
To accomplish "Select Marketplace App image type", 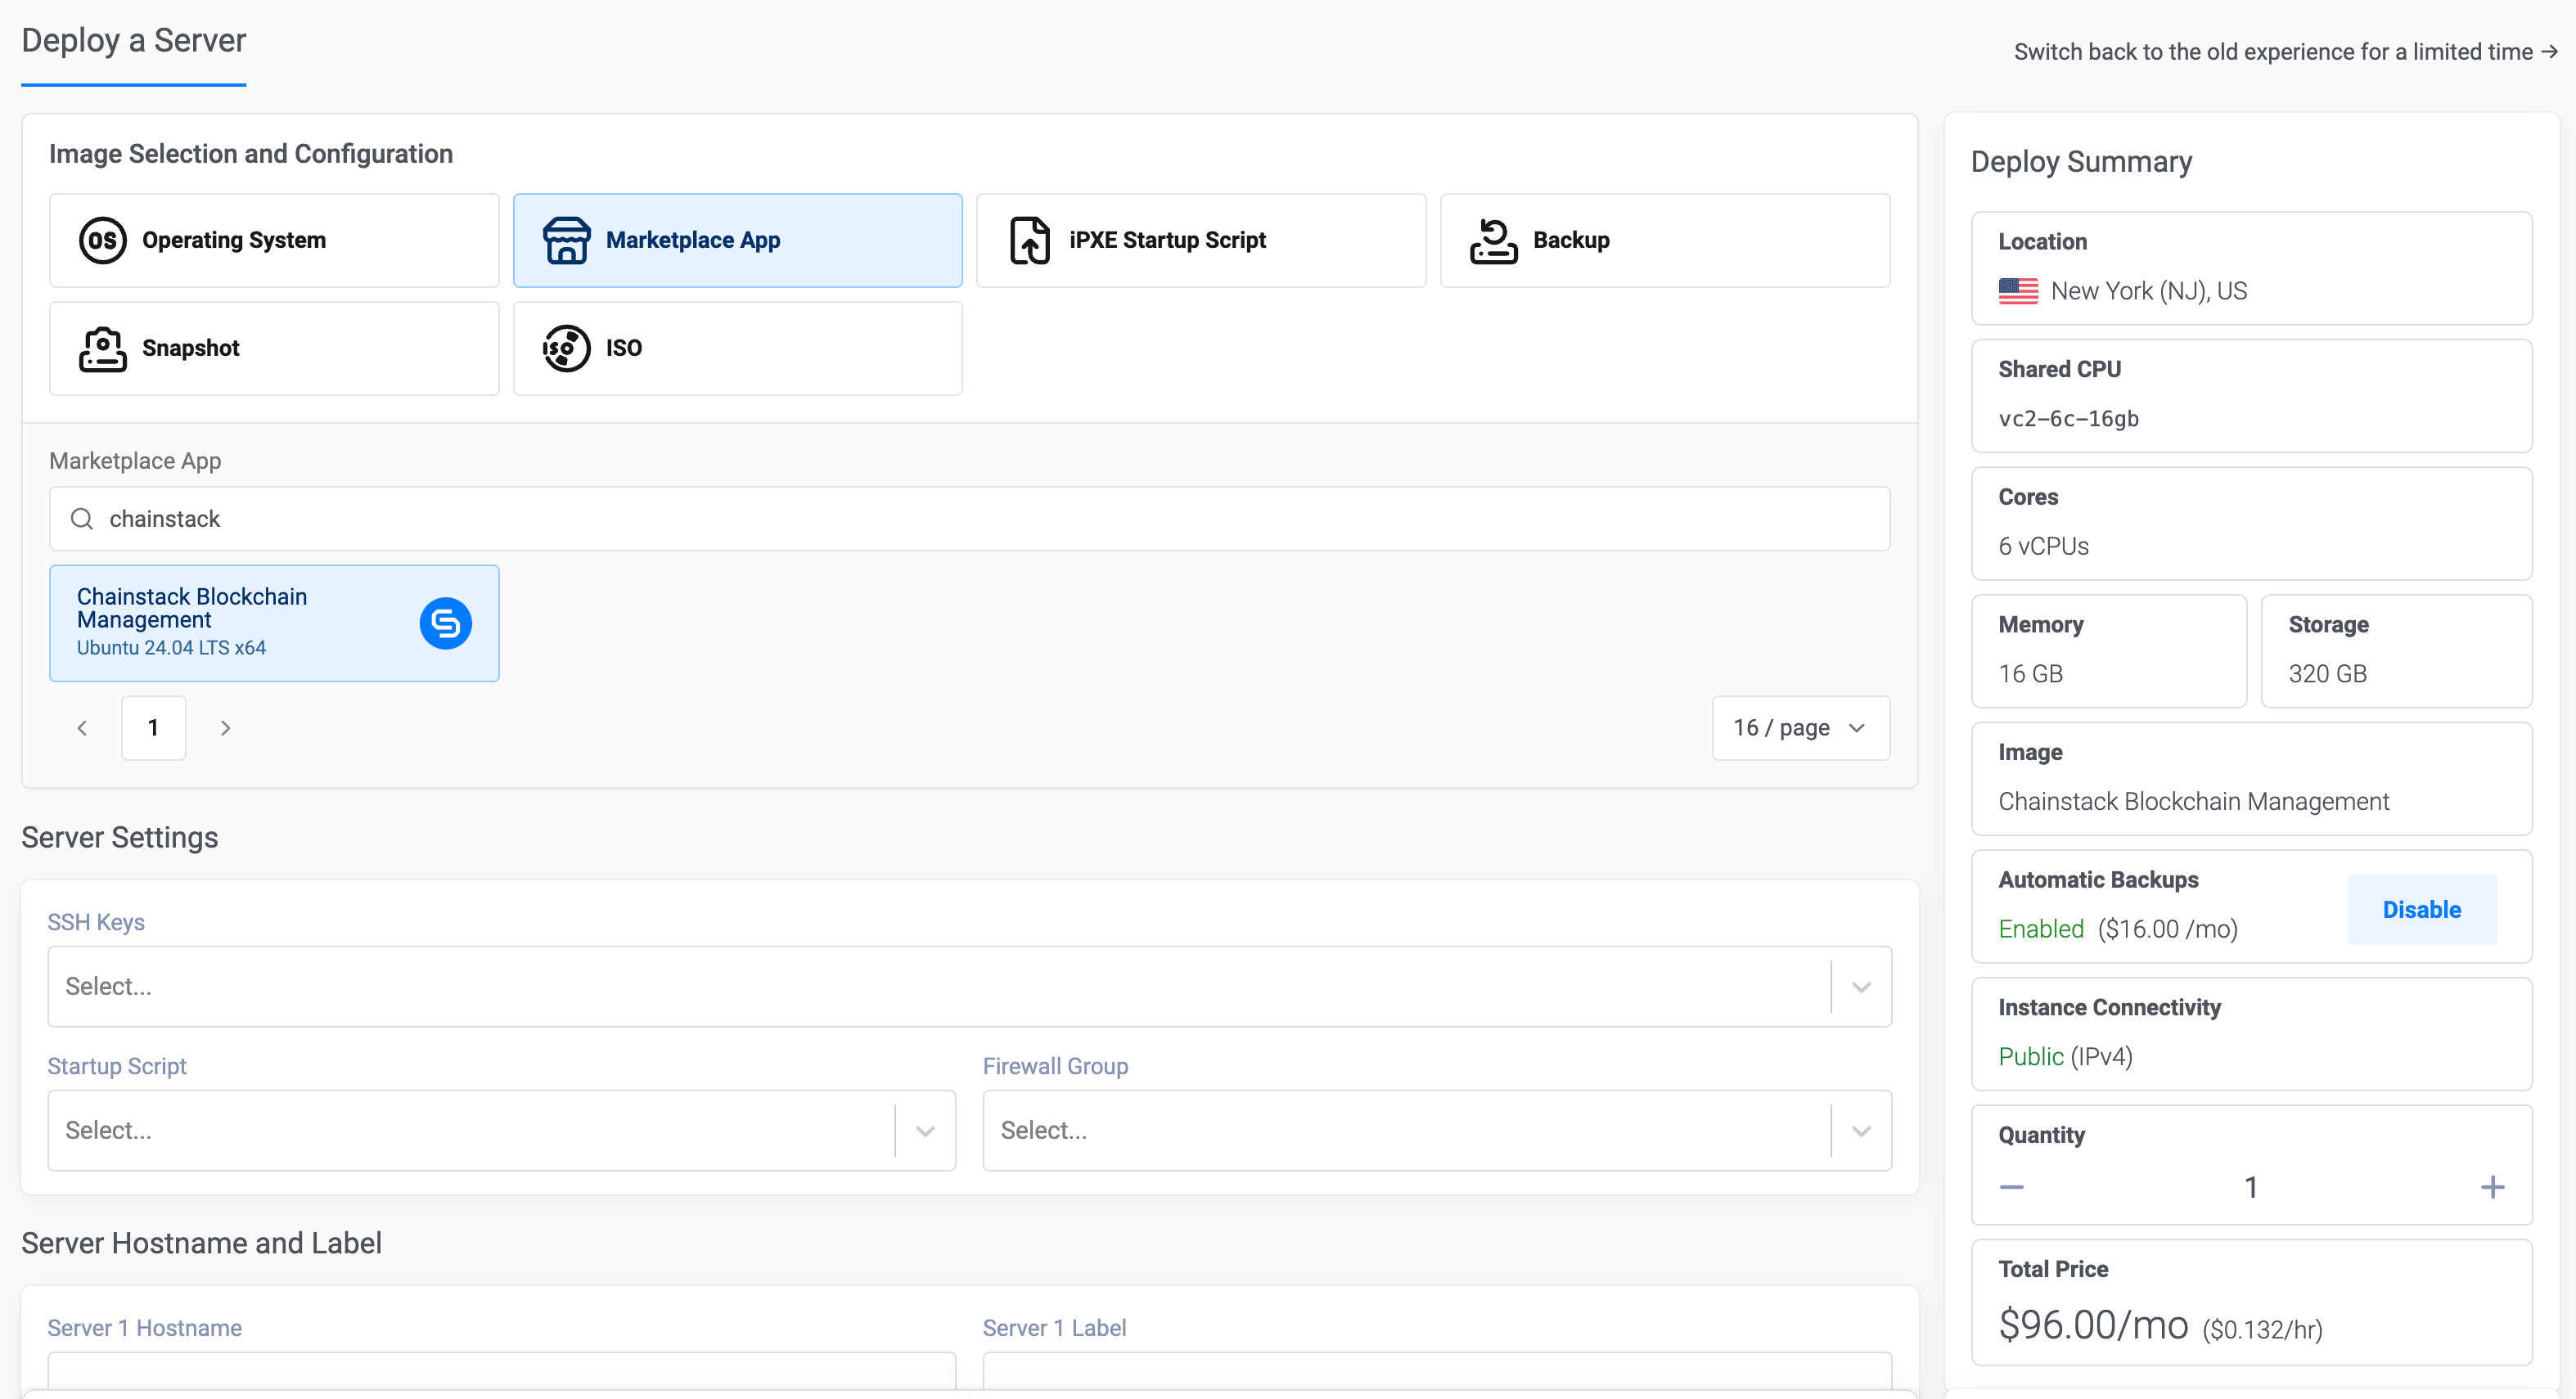I will click(x=737, y=240).
